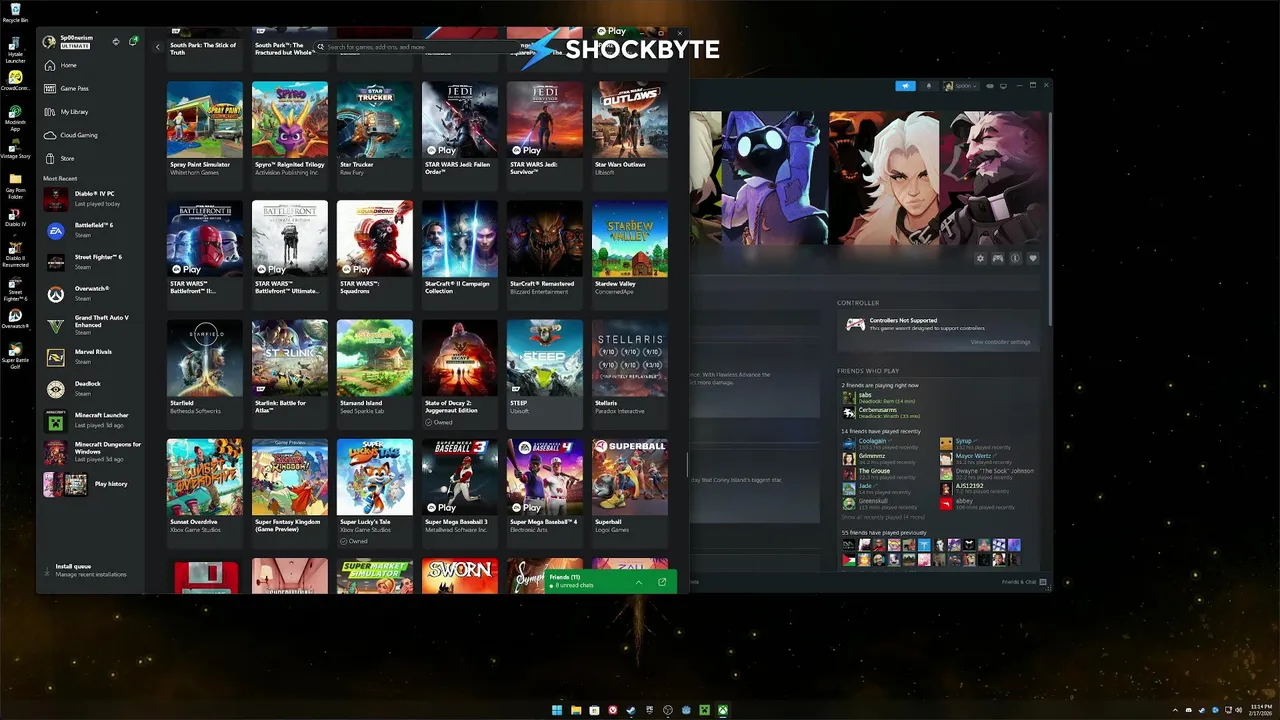The height and width of the screenshot is (720, 1280).
Task: Open Play history in sidebar
Action: 91,484
